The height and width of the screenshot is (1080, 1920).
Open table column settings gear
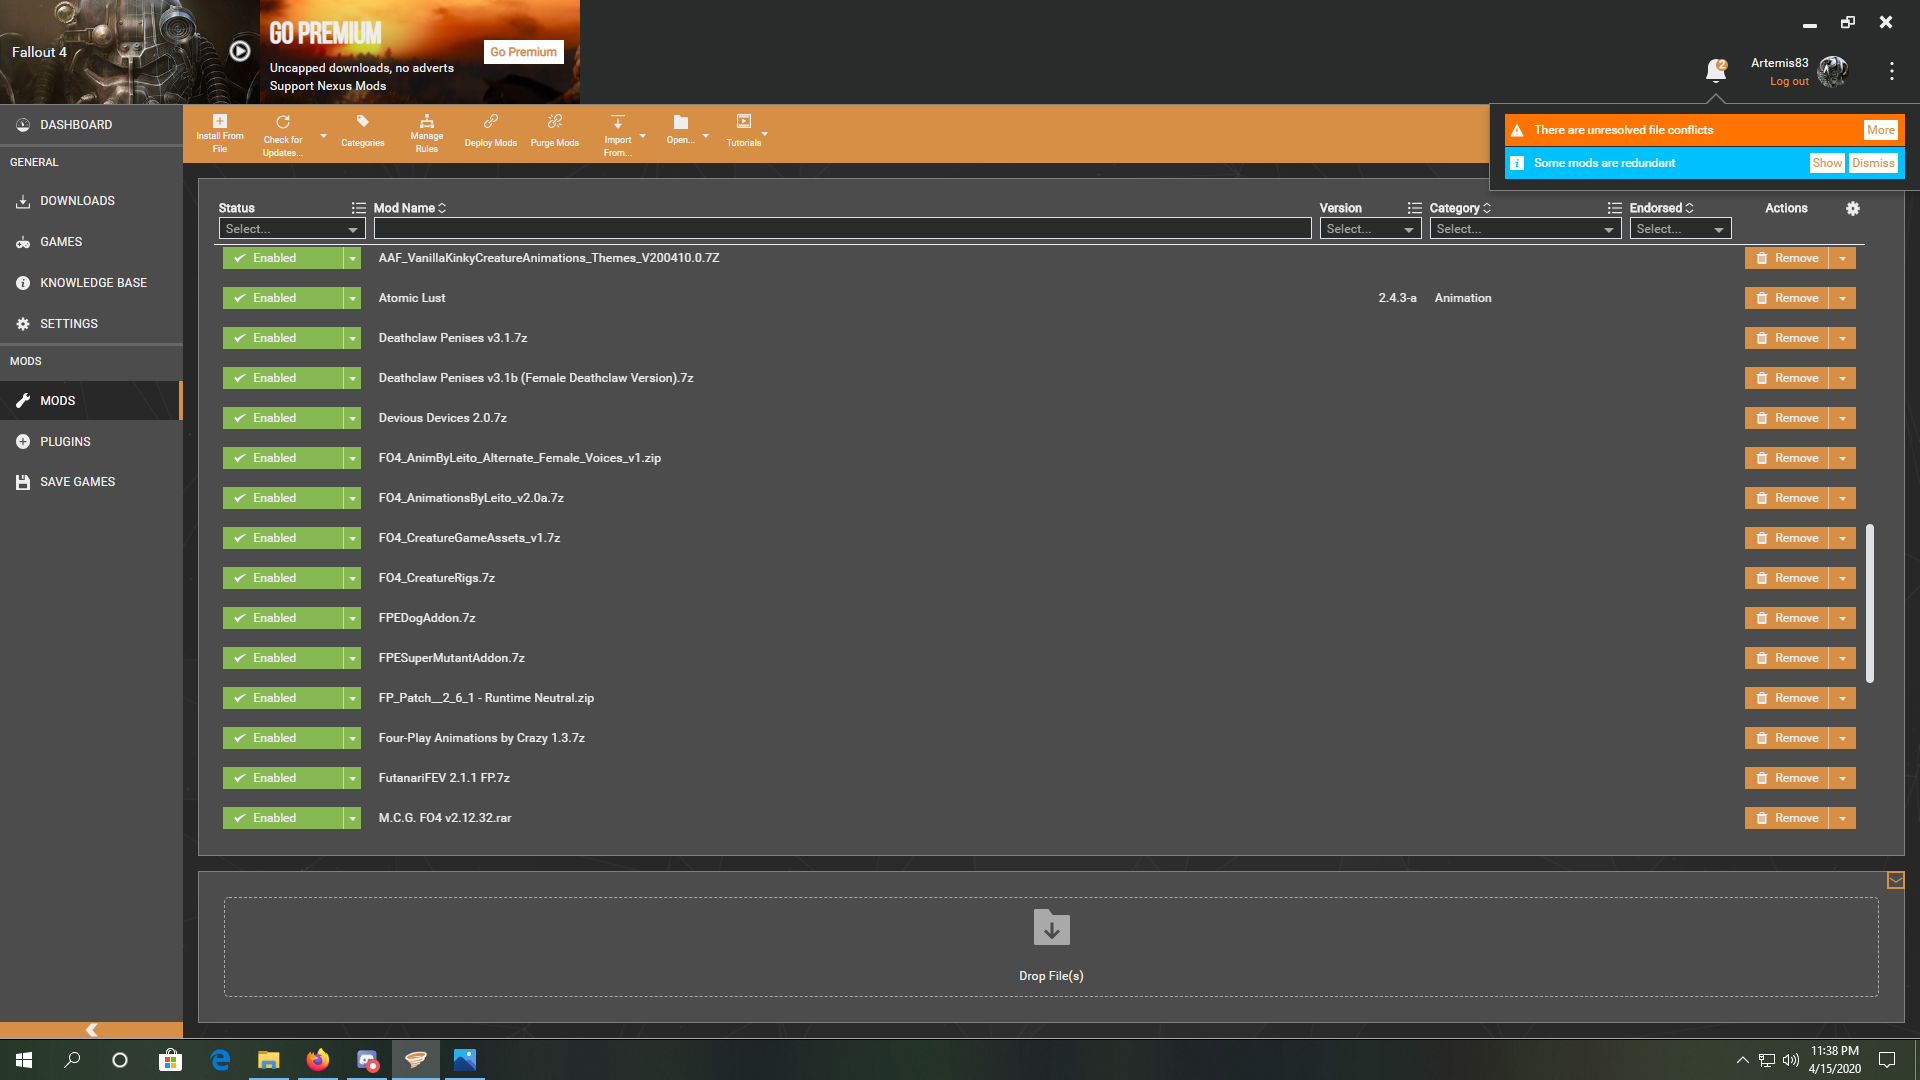1853,208
